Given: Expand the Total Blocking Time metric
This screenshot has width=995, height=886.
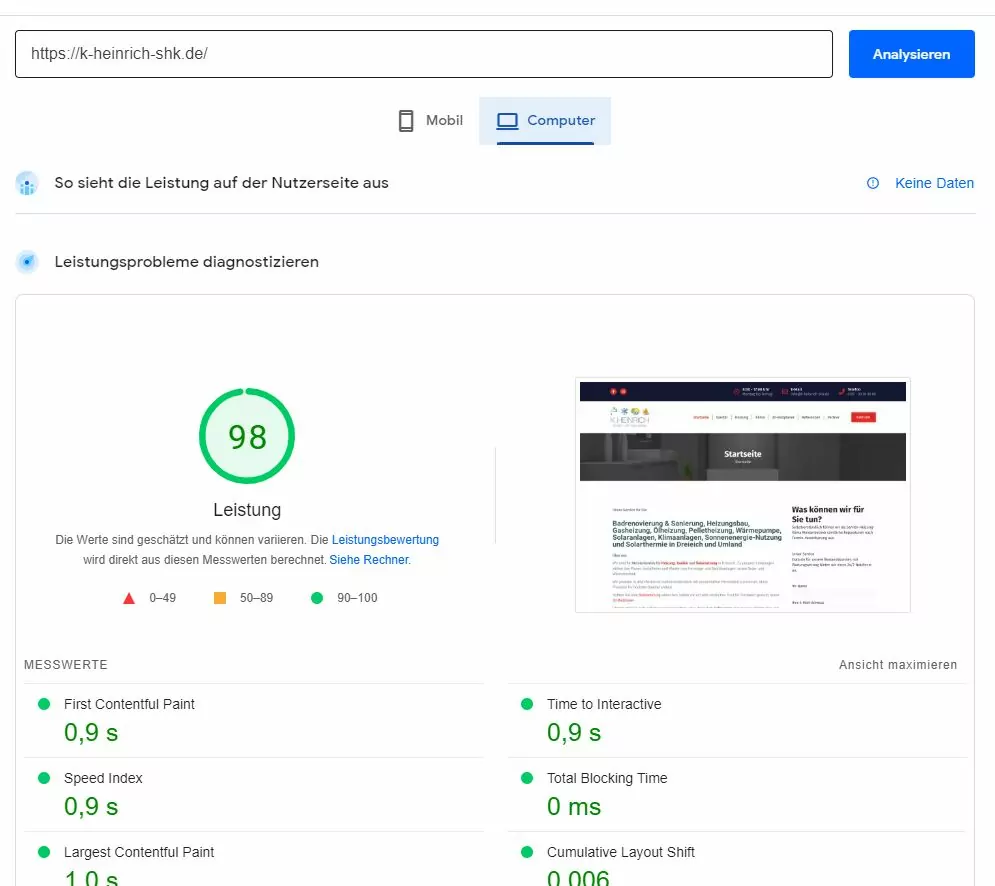Looking at the screenshot, I should tap(606, 778).
